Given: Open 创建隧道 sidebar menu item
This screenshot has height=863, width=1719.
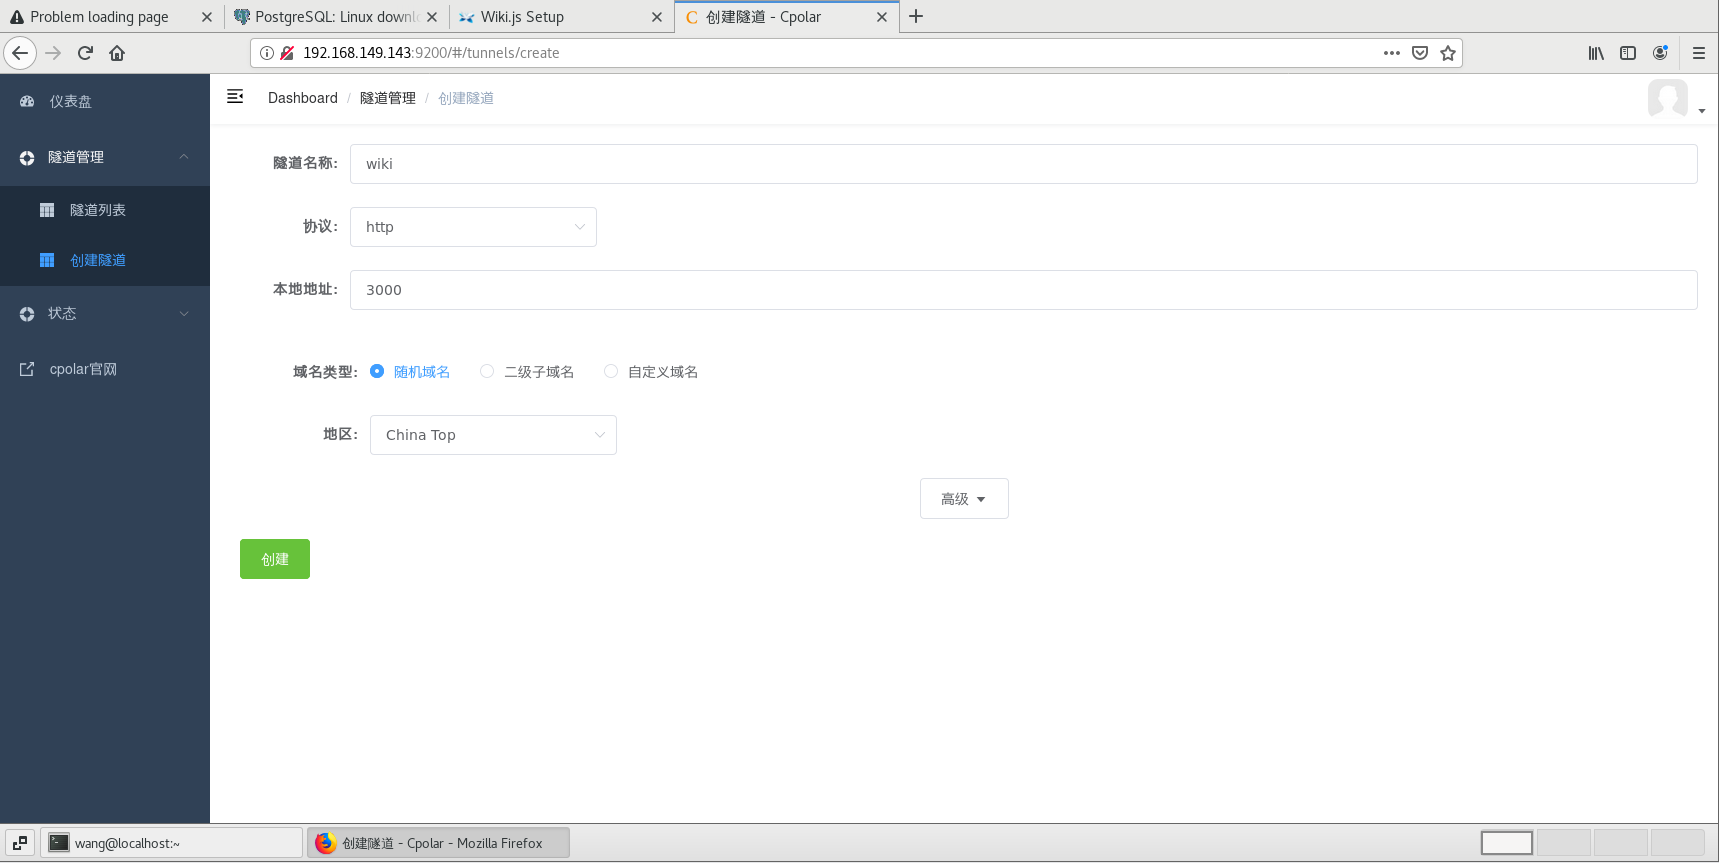Looking at the screenshot, I should tap(105, 260).
